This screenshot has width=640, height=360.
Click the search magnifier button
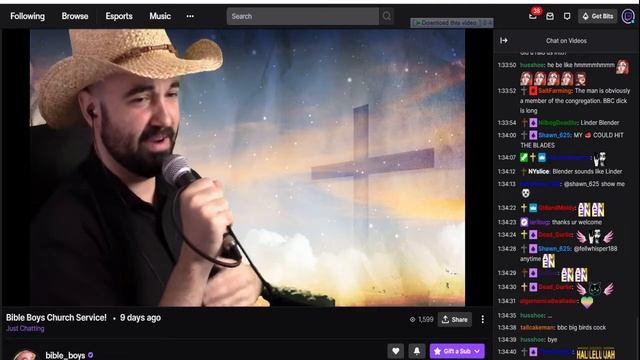(x=387, y=16)
